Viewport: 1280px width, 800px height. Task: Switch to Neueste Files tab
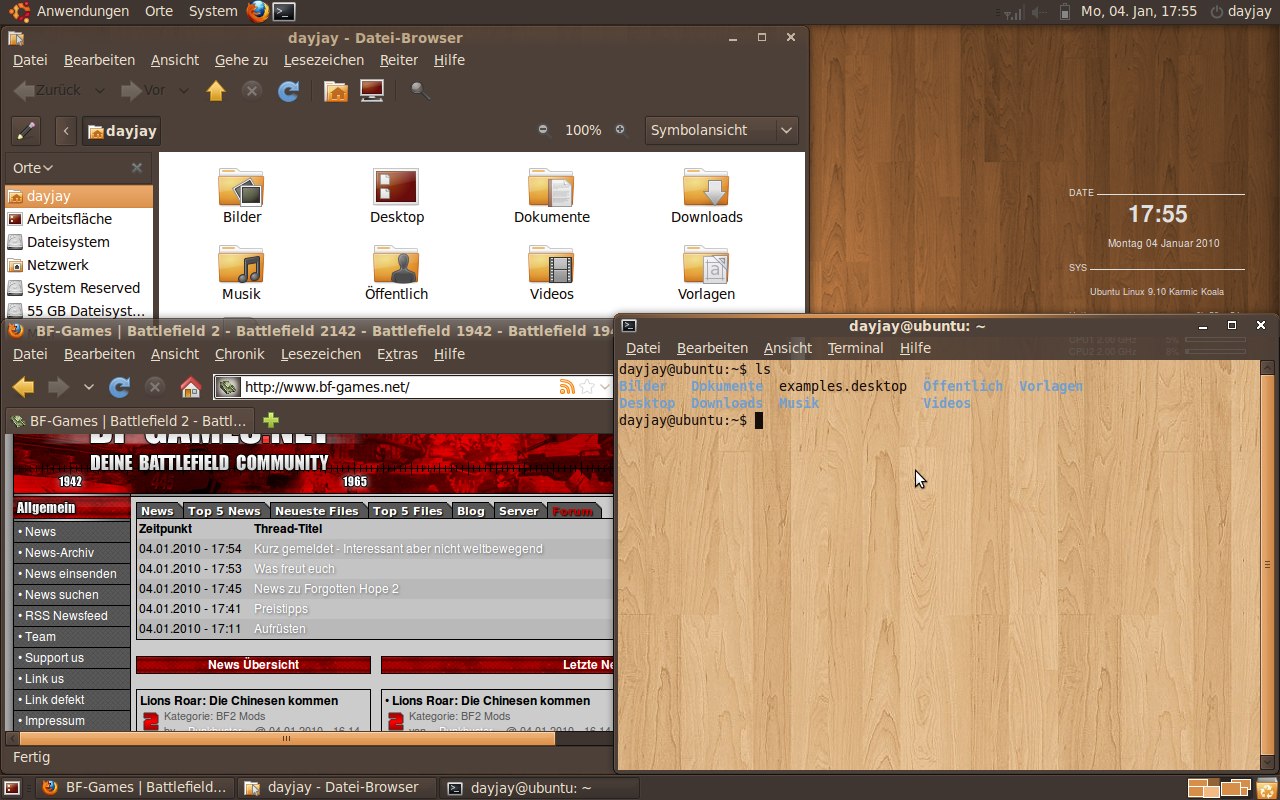click(317, 511)
